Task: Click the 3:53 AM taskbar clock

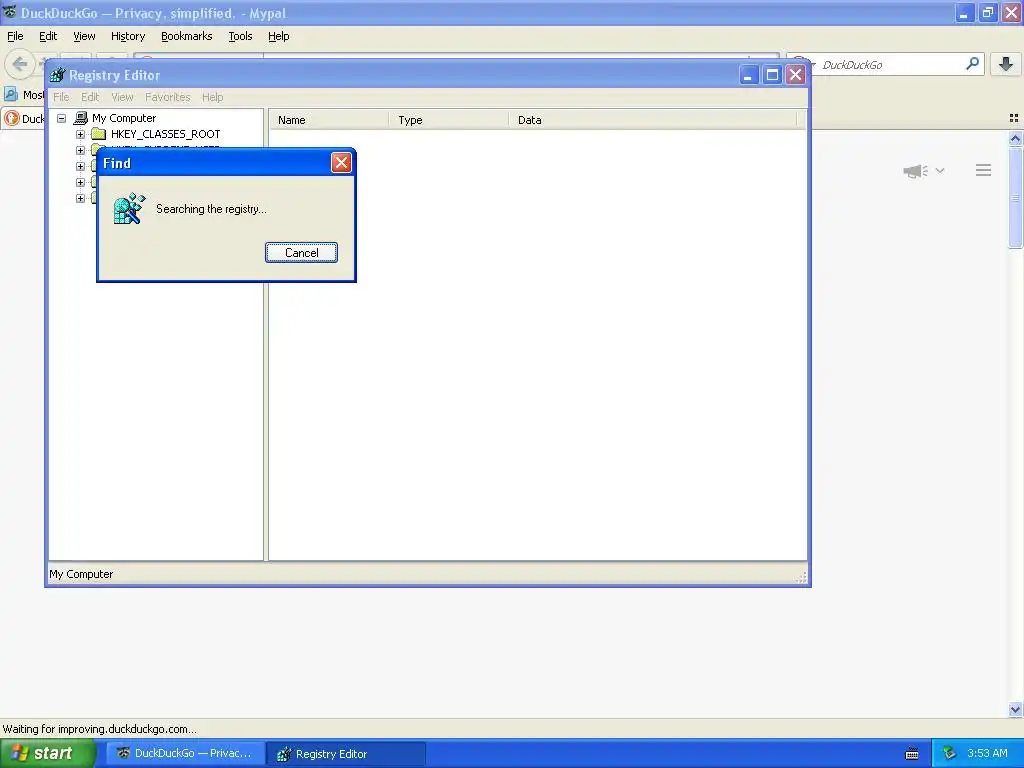Action: pyautogui.click(x=987, y=754)
